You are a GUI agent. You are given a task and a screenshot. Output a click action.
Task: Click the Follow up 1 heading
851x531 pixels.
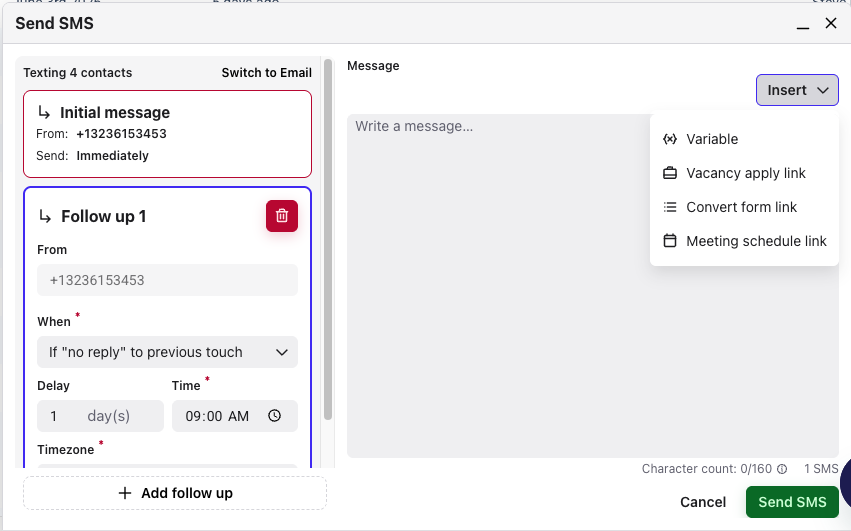click(104, 217)
